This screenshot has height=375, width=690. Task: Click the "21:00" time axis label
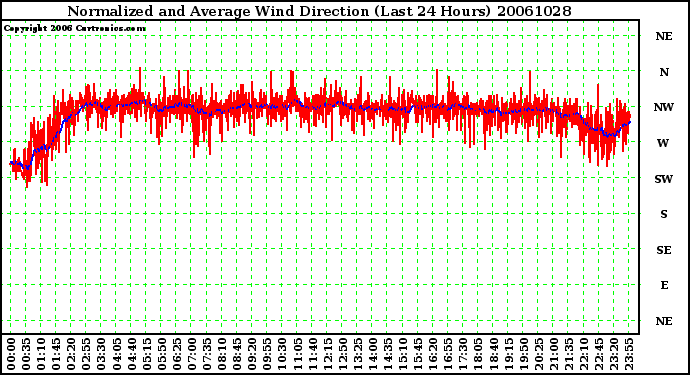click(554, 354)
